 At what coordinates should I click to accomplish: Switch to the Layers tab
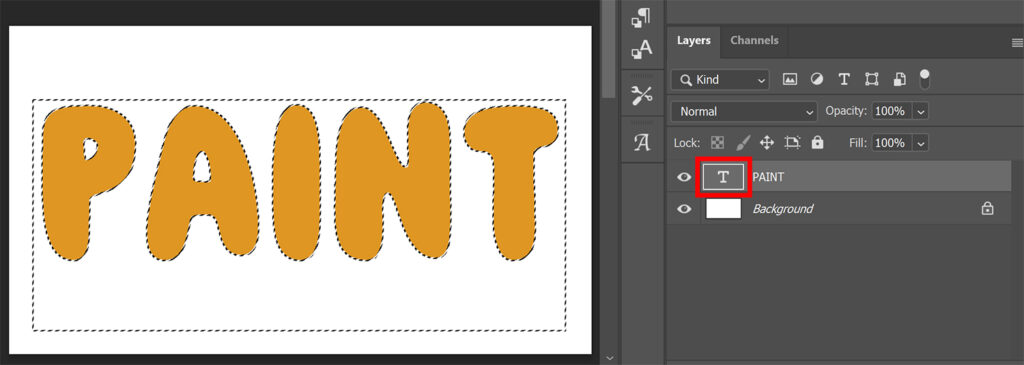click(x=694, y=40)
